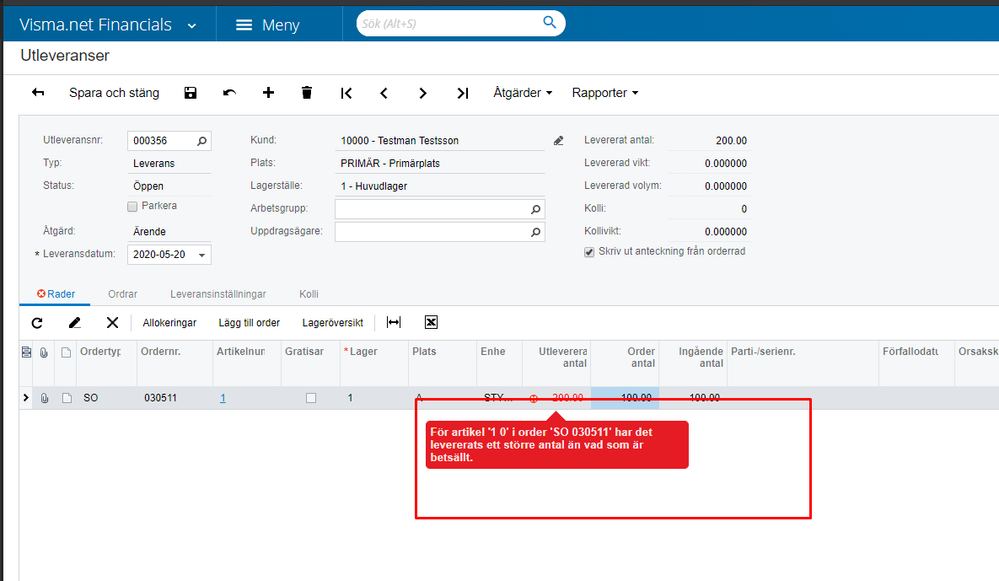The height and width of the screenshot is (581, 999).
Task: Click customer 10000 - Testman Testsson
Action: (440, 141)
